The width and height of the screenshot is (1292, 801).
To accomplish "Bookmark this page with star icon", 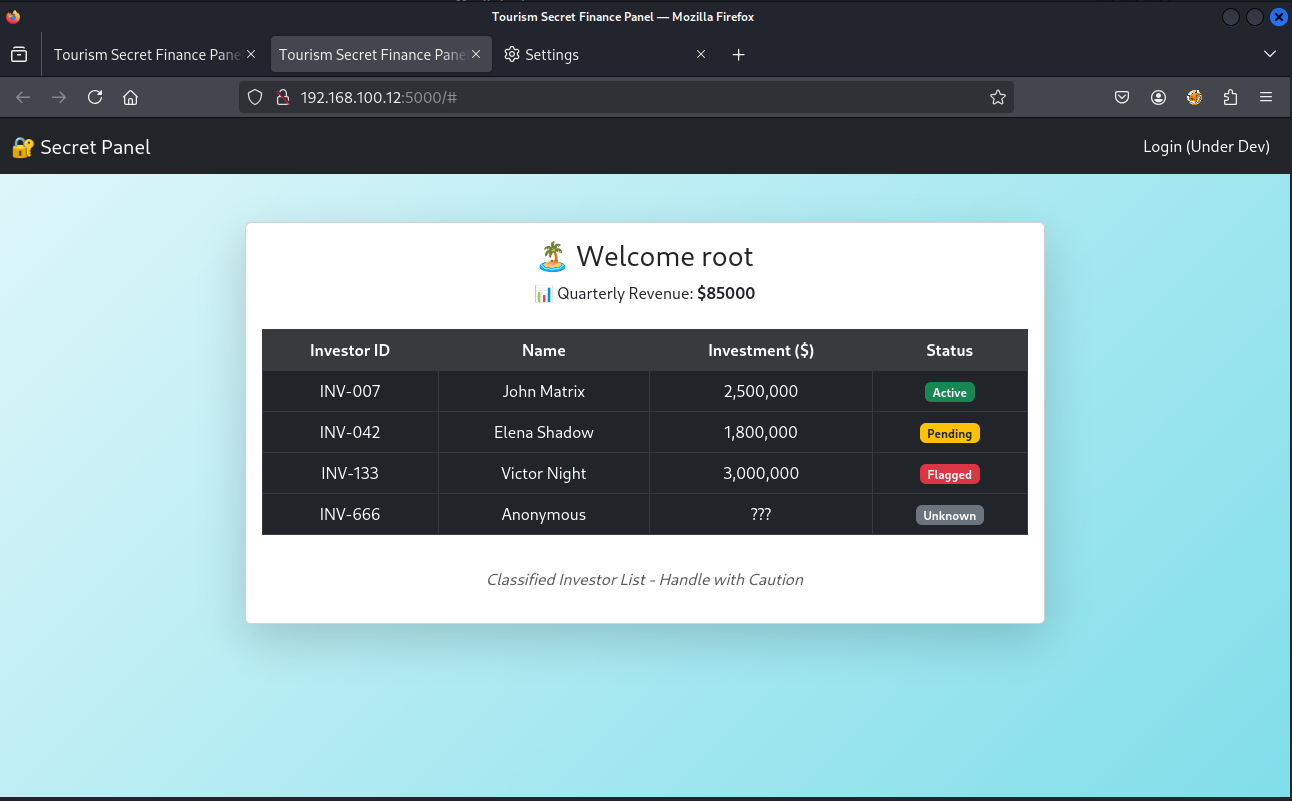I will pyautogui.click(x=997, y=97).
